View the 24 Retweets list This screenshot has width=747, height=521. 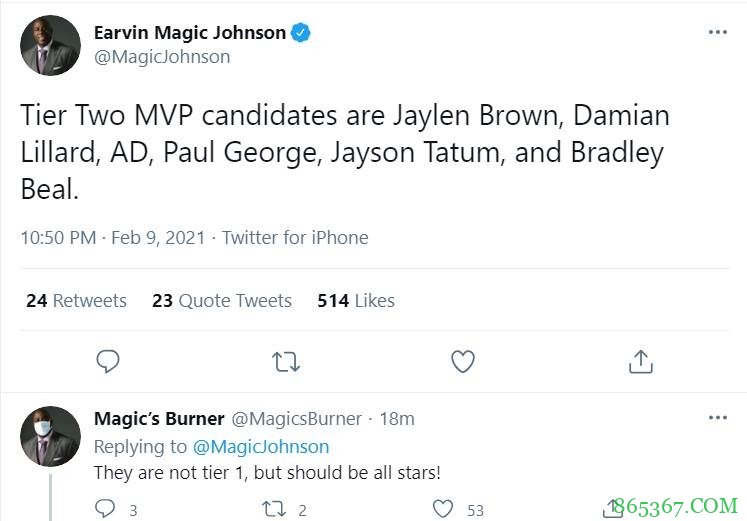point(76,300)
